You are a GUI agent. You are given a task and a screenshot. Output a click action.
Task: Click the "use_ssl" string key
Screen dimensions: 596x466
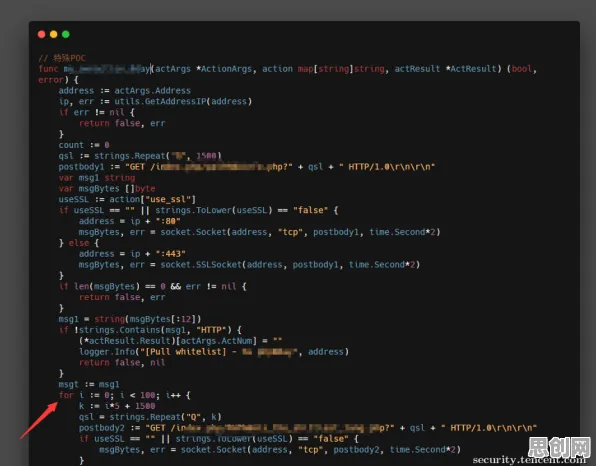(x=168, y=200)
